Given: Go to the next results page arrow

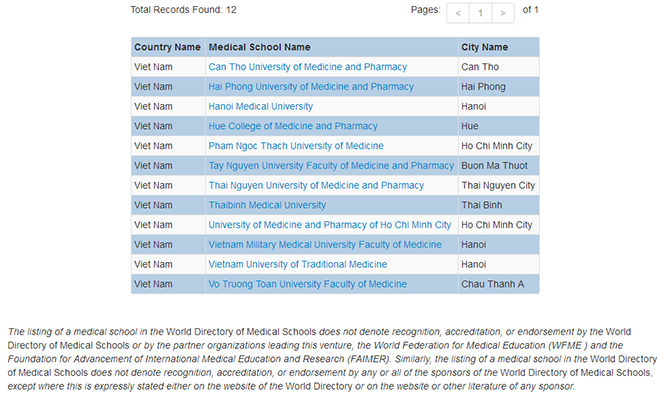Looking at the screenshot, I should (x=503, y=13).
